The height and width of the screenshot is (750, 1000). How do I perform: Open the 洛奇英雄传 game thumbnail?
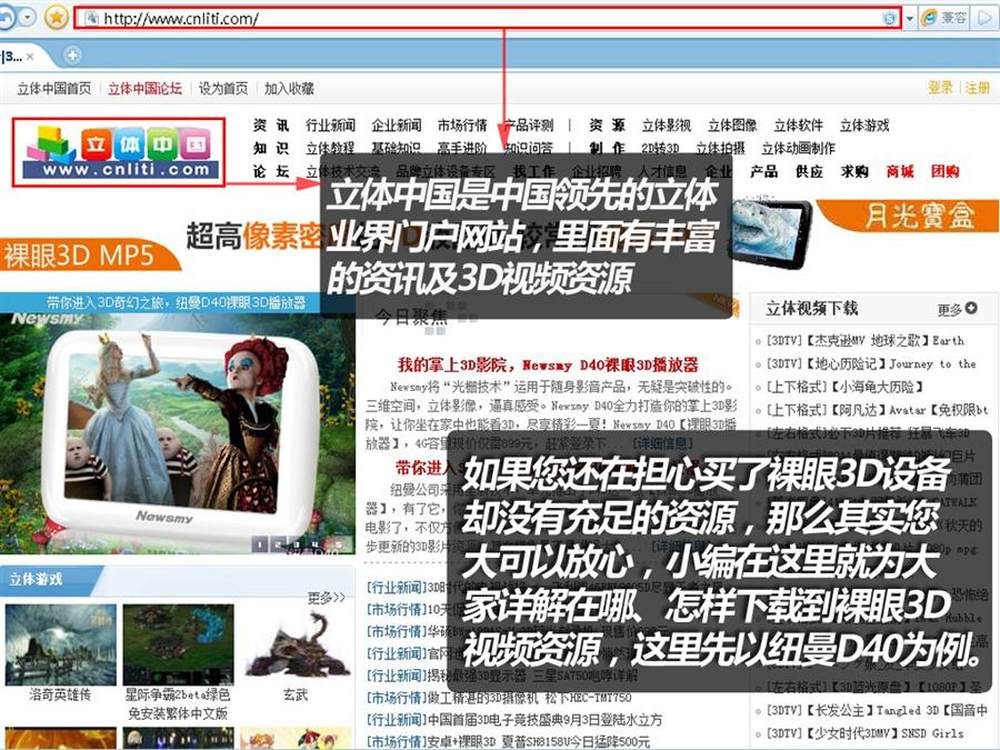[61, 645]
